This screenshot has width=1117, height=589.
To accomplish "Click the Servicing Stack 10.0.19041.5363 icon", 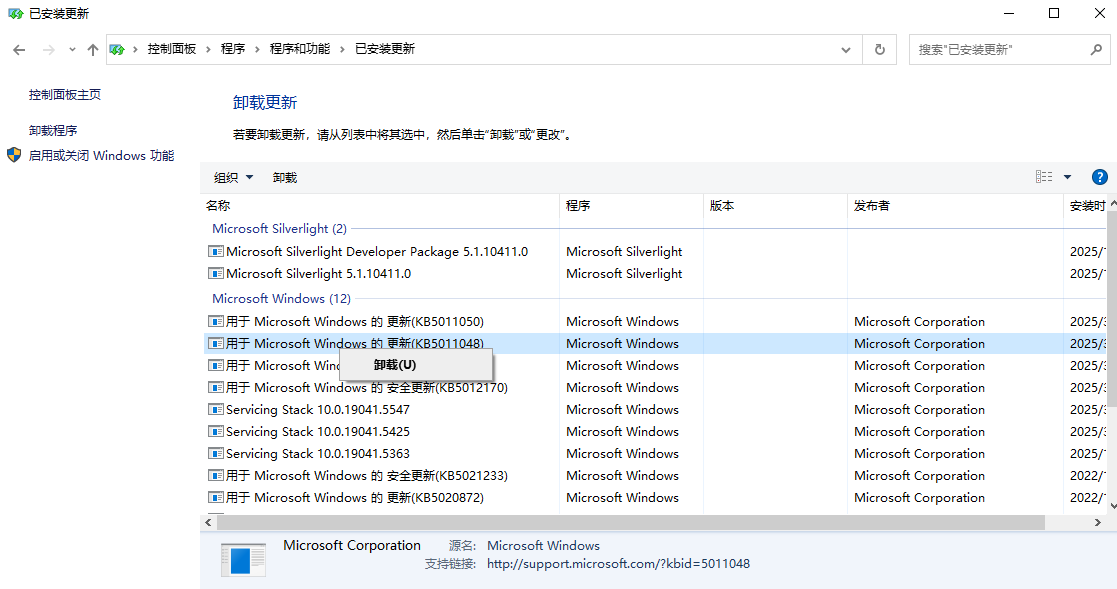I will point(216,454).
